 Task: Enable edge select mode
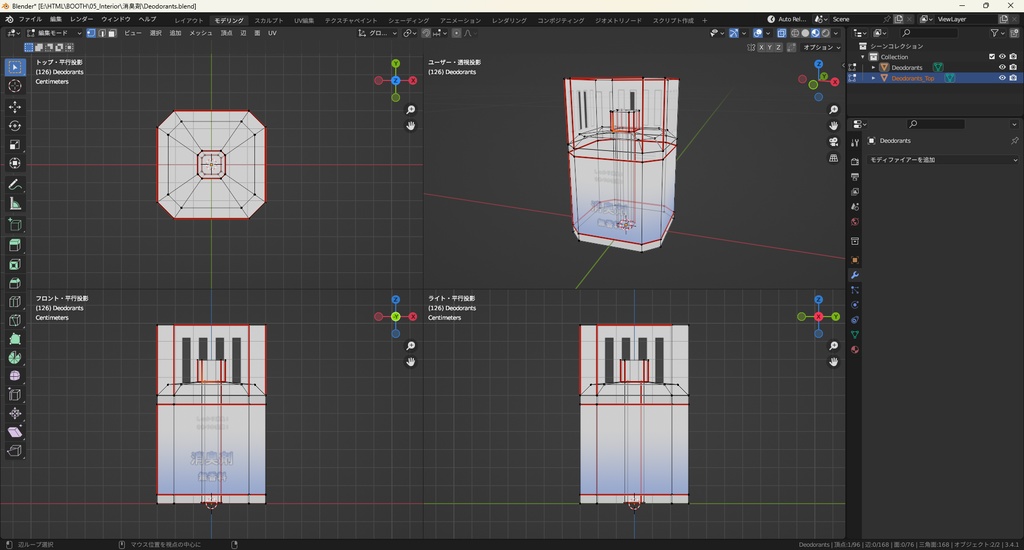pos(102,33)
